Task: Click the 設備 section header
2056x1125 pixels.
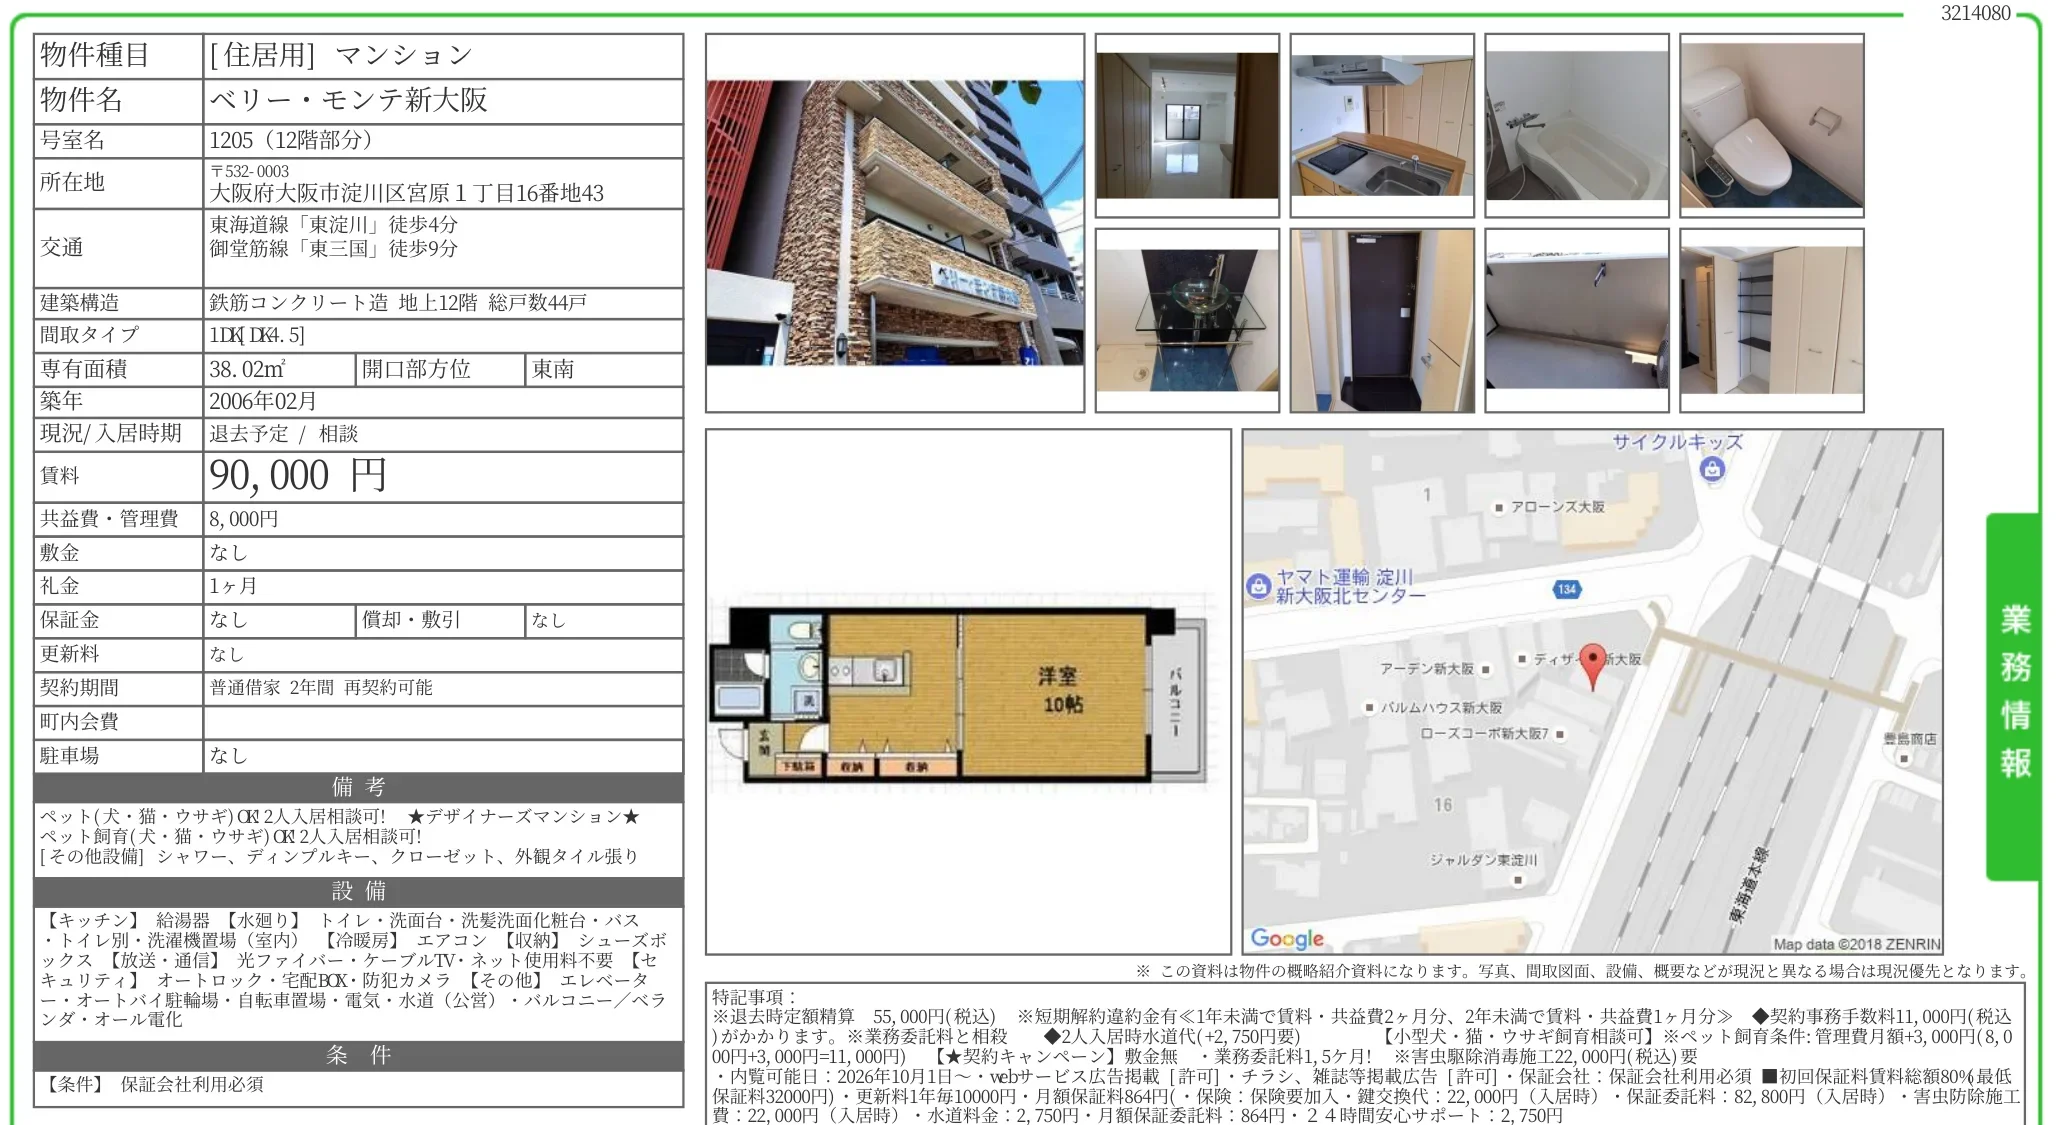Action: point(359,891)
